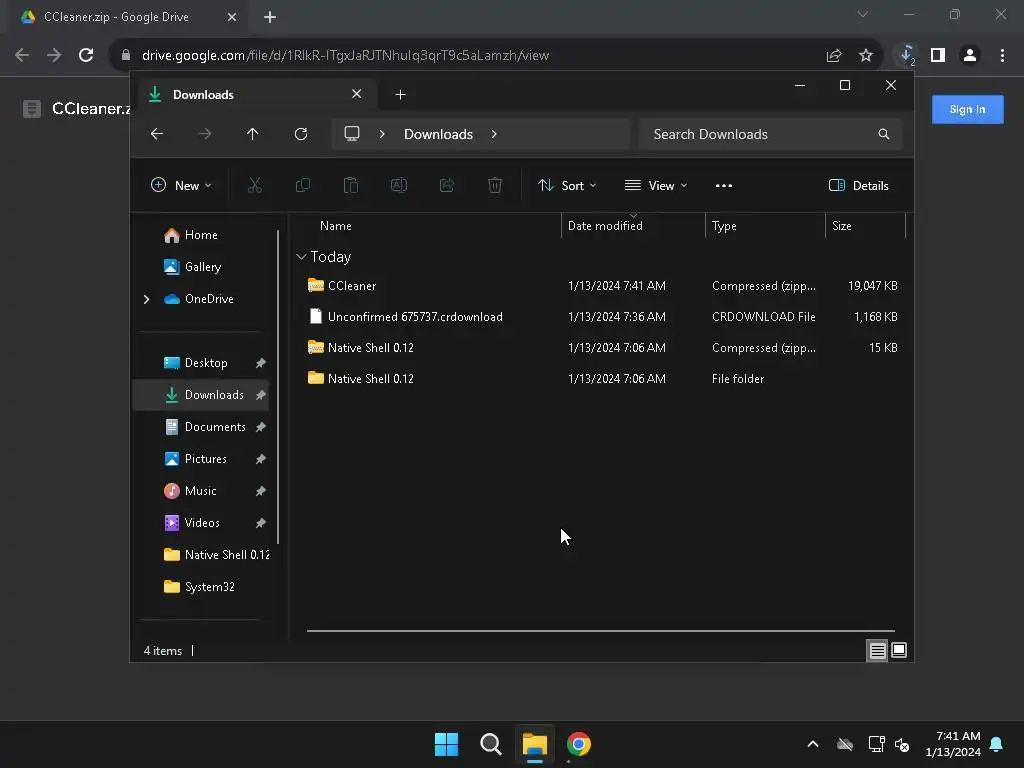Toggle the Details pane

point(858,185)
